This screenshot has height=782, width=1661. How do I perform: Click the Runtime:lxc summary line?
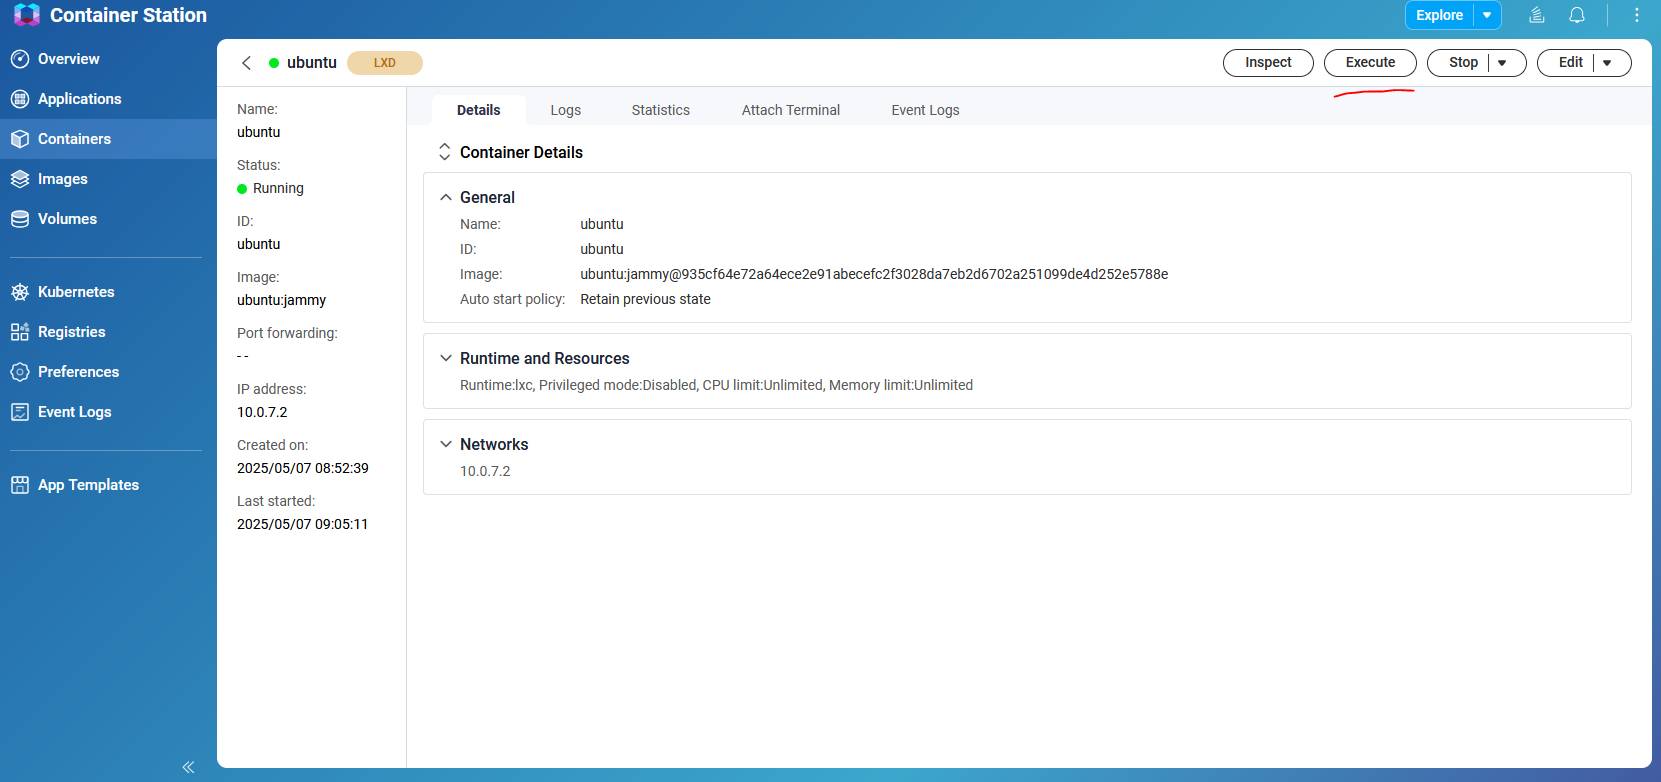(x=716, y=385)
